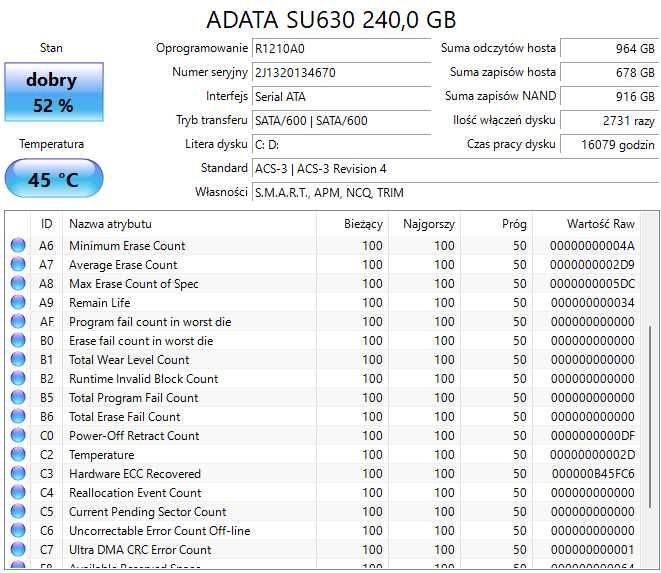This screenshot has width=661, height=573.
Task: Click the Wartość Raw column header
Action: pos(586,224)
